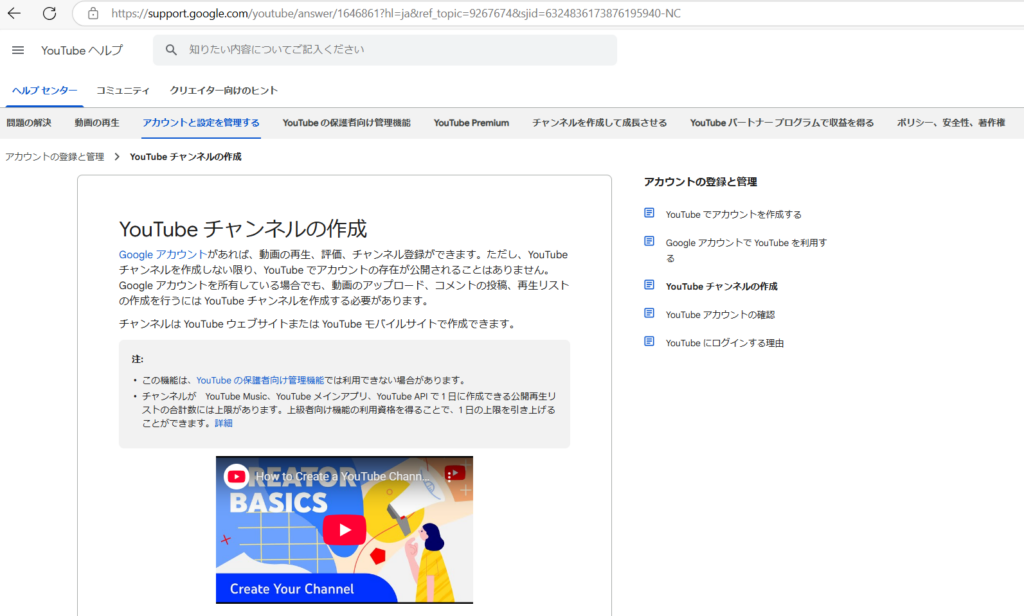Click article icon beside YouTube でアカウントを作成する
This screenshot has height=616, width=1024.
click(648, 213)
